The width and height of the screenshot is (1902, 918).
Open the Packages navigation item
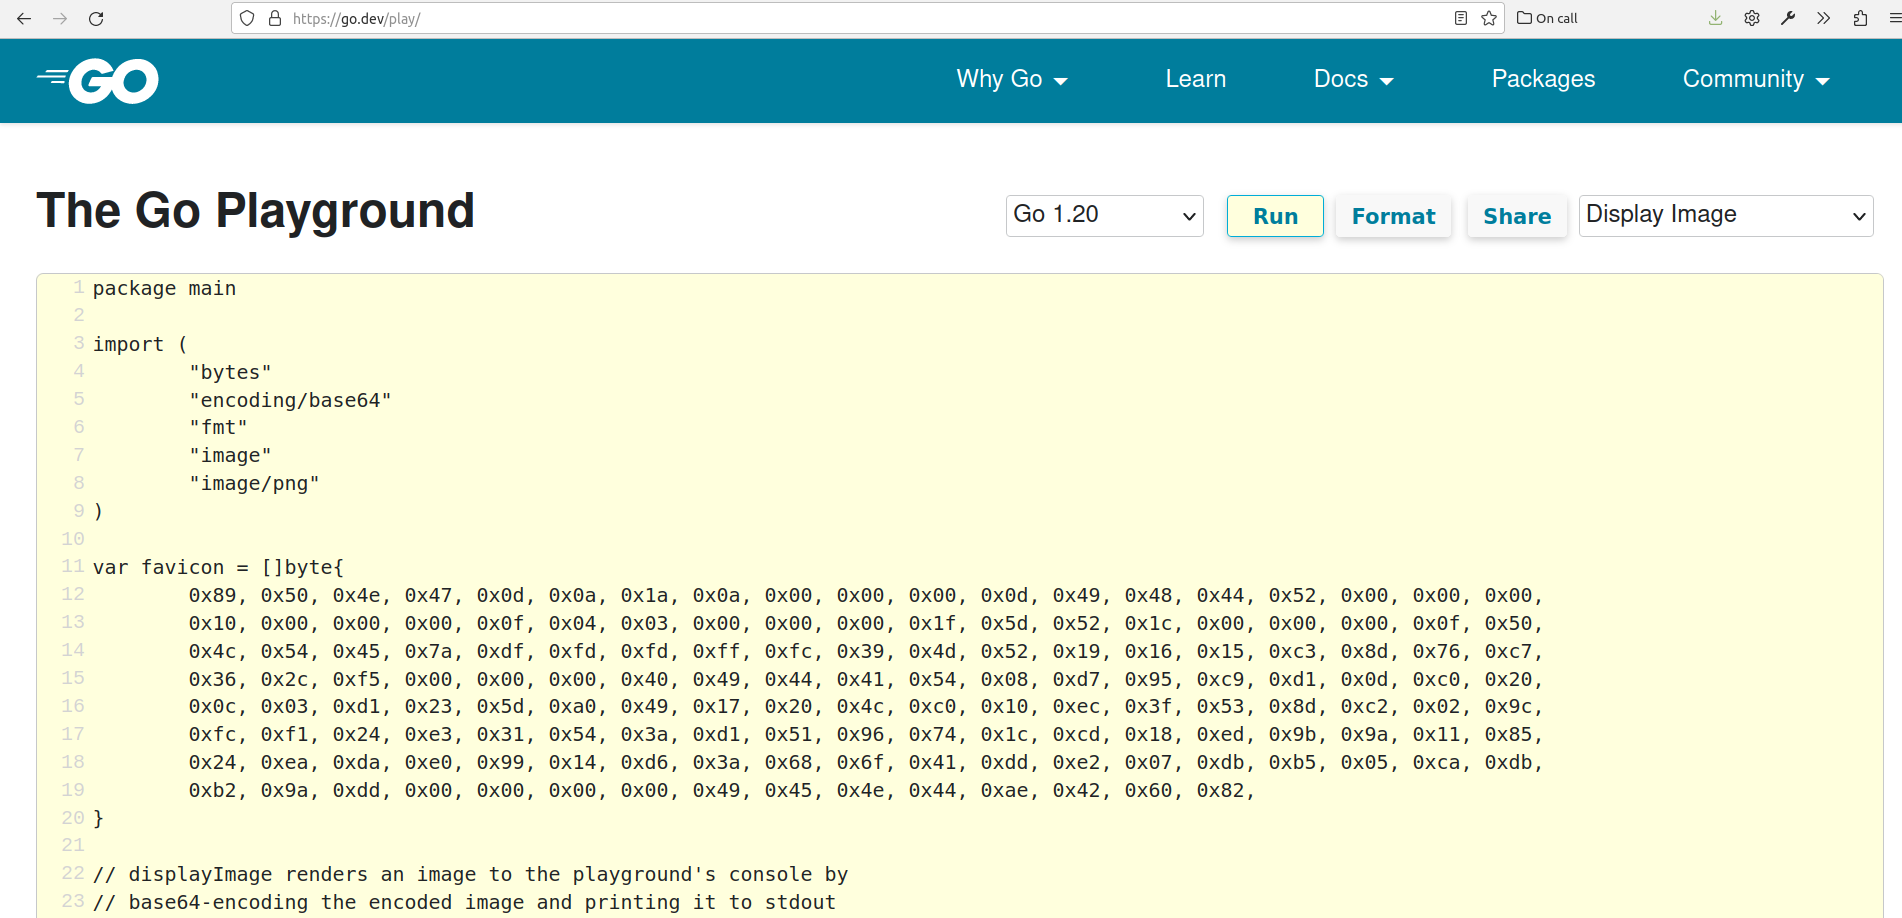pyautogui.click(x=1543, y=79)
